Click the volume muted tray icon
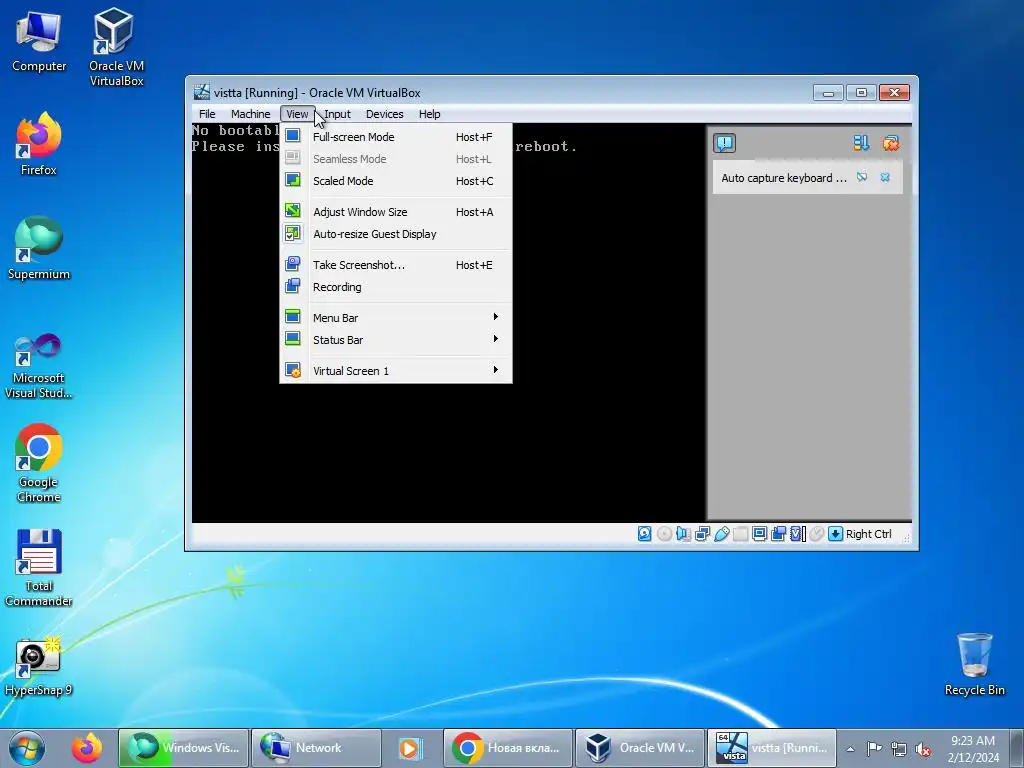 click(x=923, y=748)
